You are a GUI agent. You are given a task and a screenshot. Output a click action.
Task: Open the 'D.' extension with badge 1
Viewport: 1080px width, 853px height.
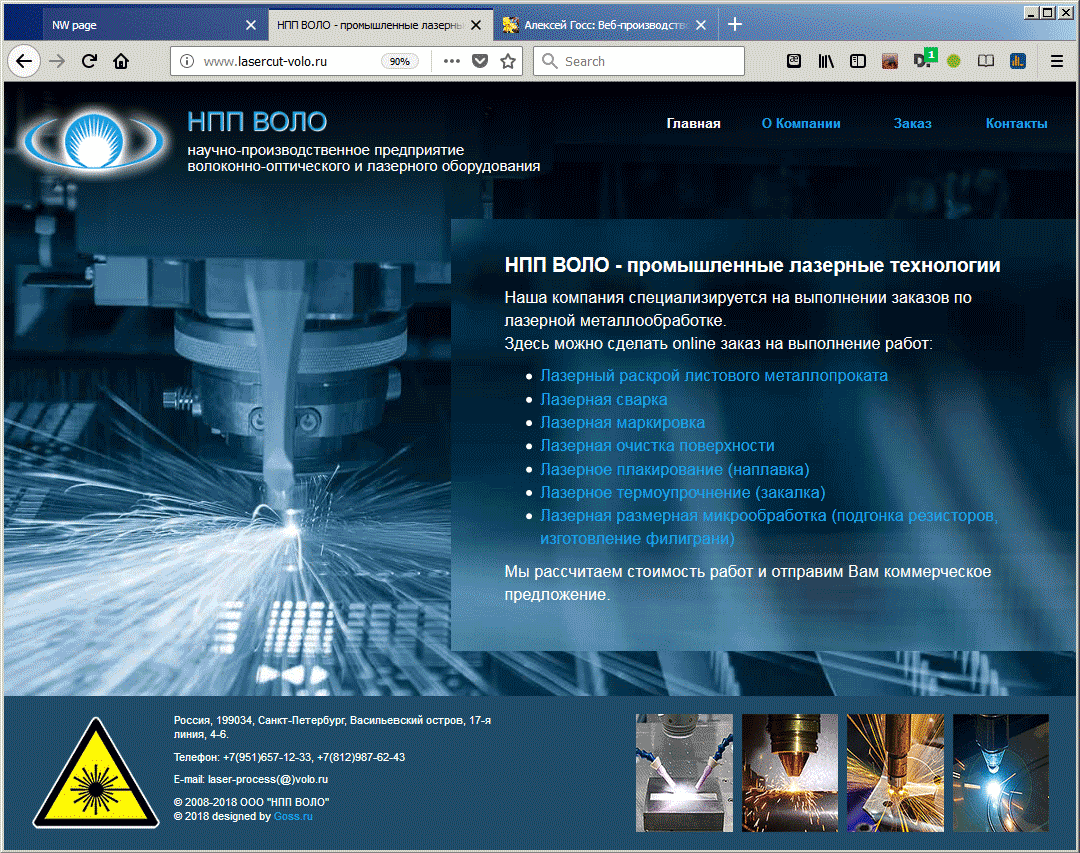point(924,59)
